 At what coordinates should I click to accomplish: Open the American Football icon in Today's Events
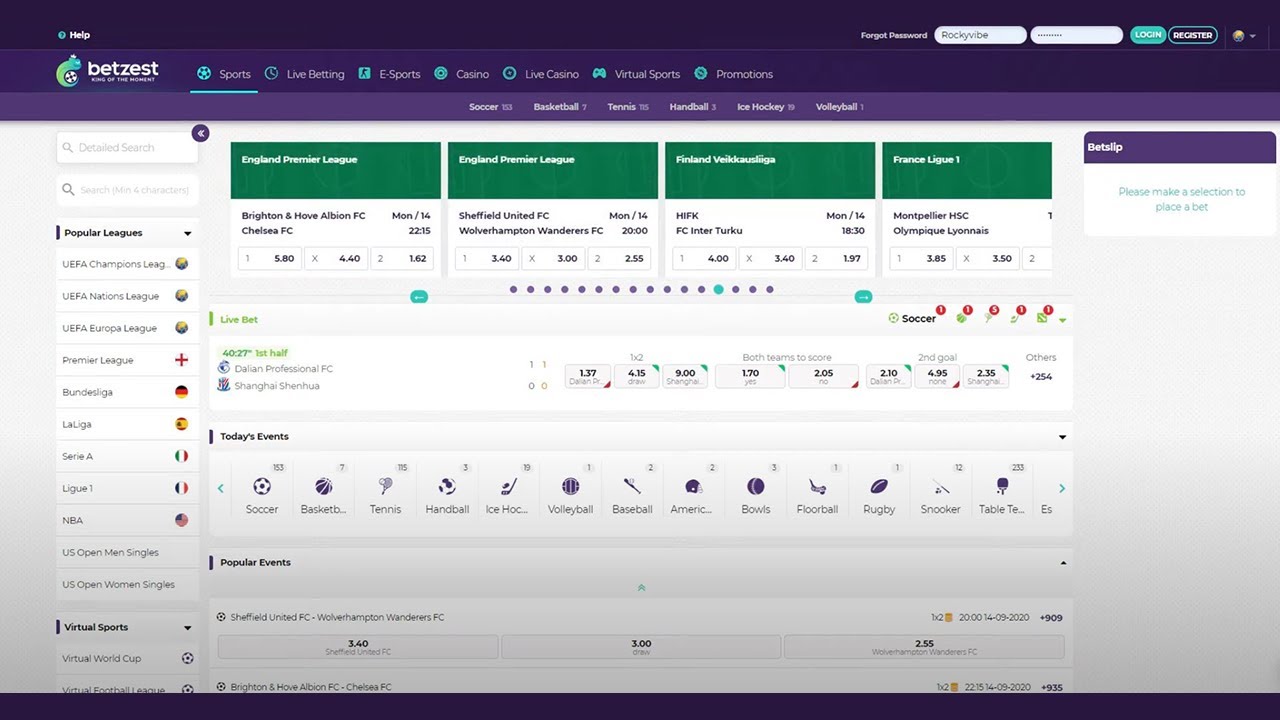[693, 487]
